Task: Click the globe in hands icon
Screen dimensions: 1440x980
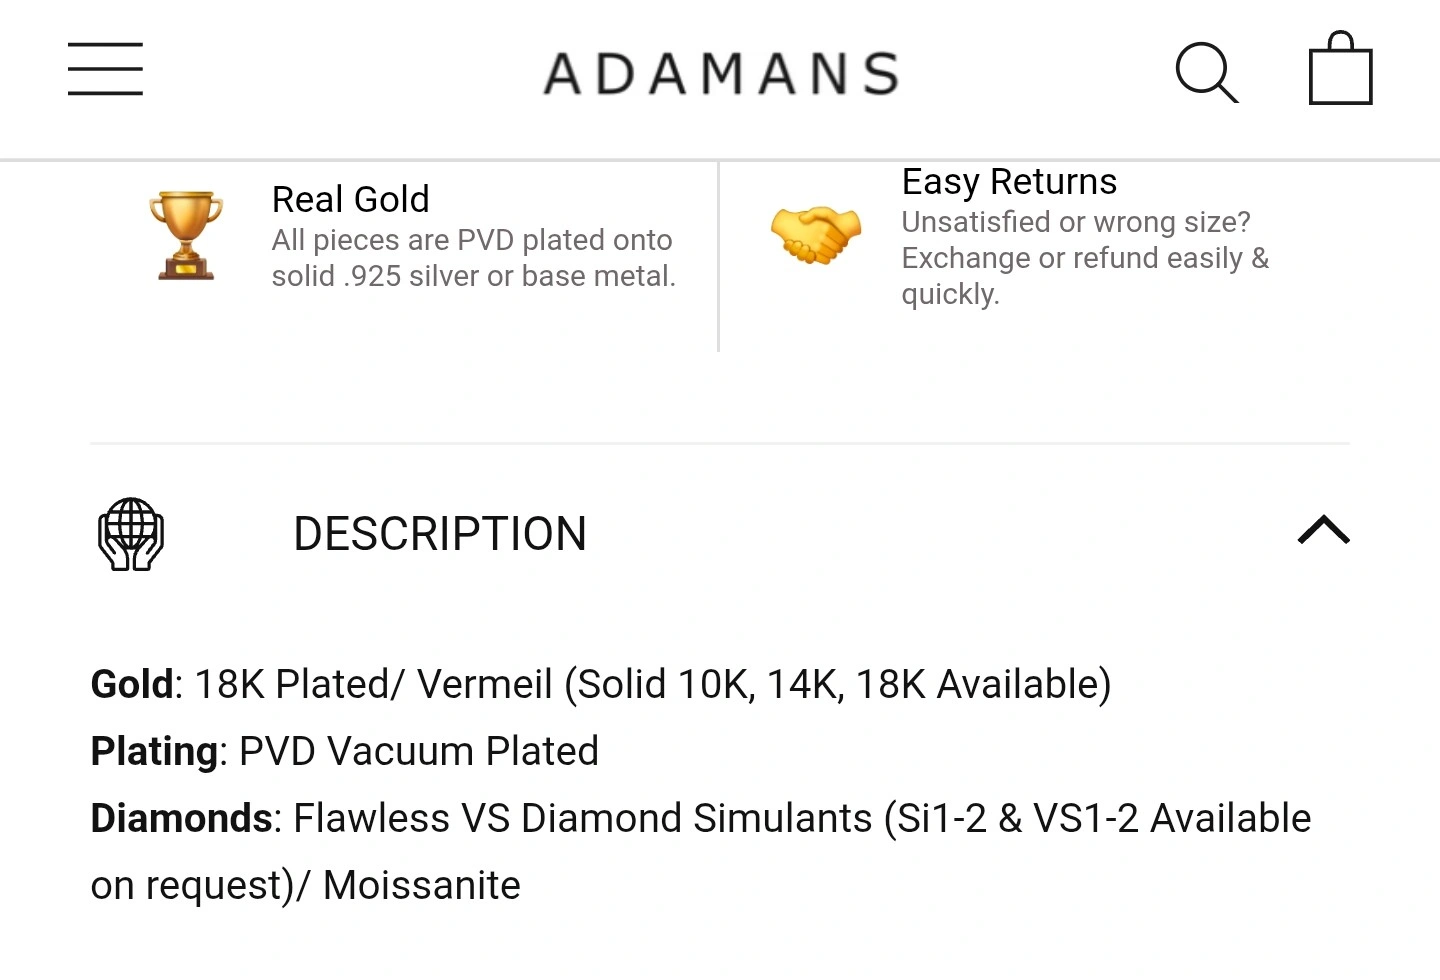Action: (131, 534)
